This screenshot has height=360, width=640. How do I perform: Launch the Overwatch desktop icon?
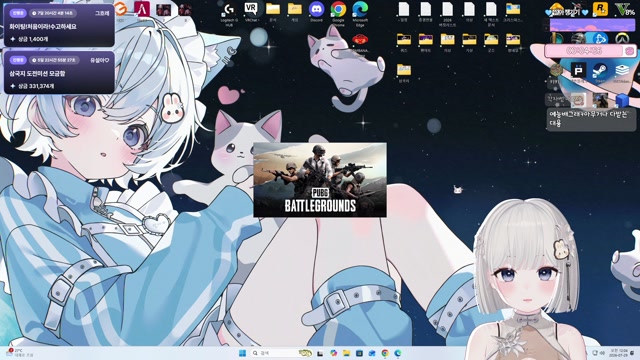[622, 39]
